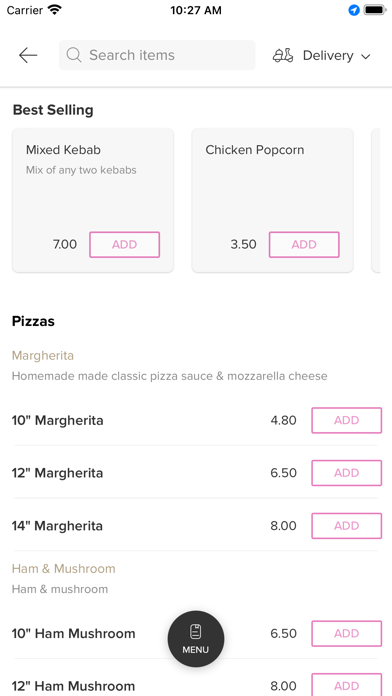Select the Margherita category heading
Image resolution: width=392 pixels, height=696 pixels.
[43, 356]
